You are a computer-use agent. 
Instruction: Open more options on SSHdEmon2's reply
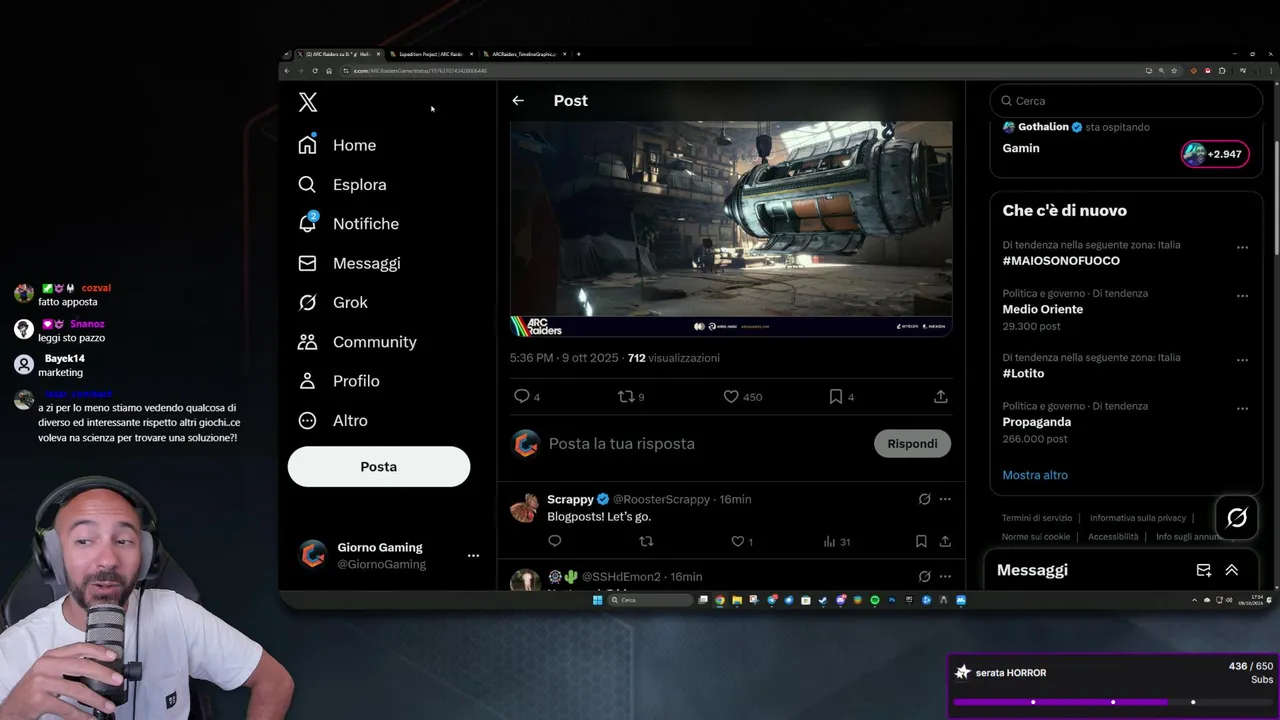945,577
